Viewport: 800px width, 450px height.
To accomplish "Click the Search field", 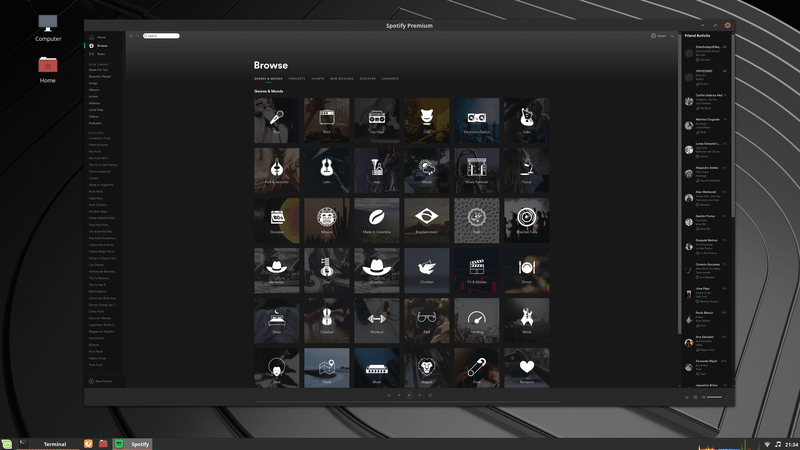I will (161, 36).
